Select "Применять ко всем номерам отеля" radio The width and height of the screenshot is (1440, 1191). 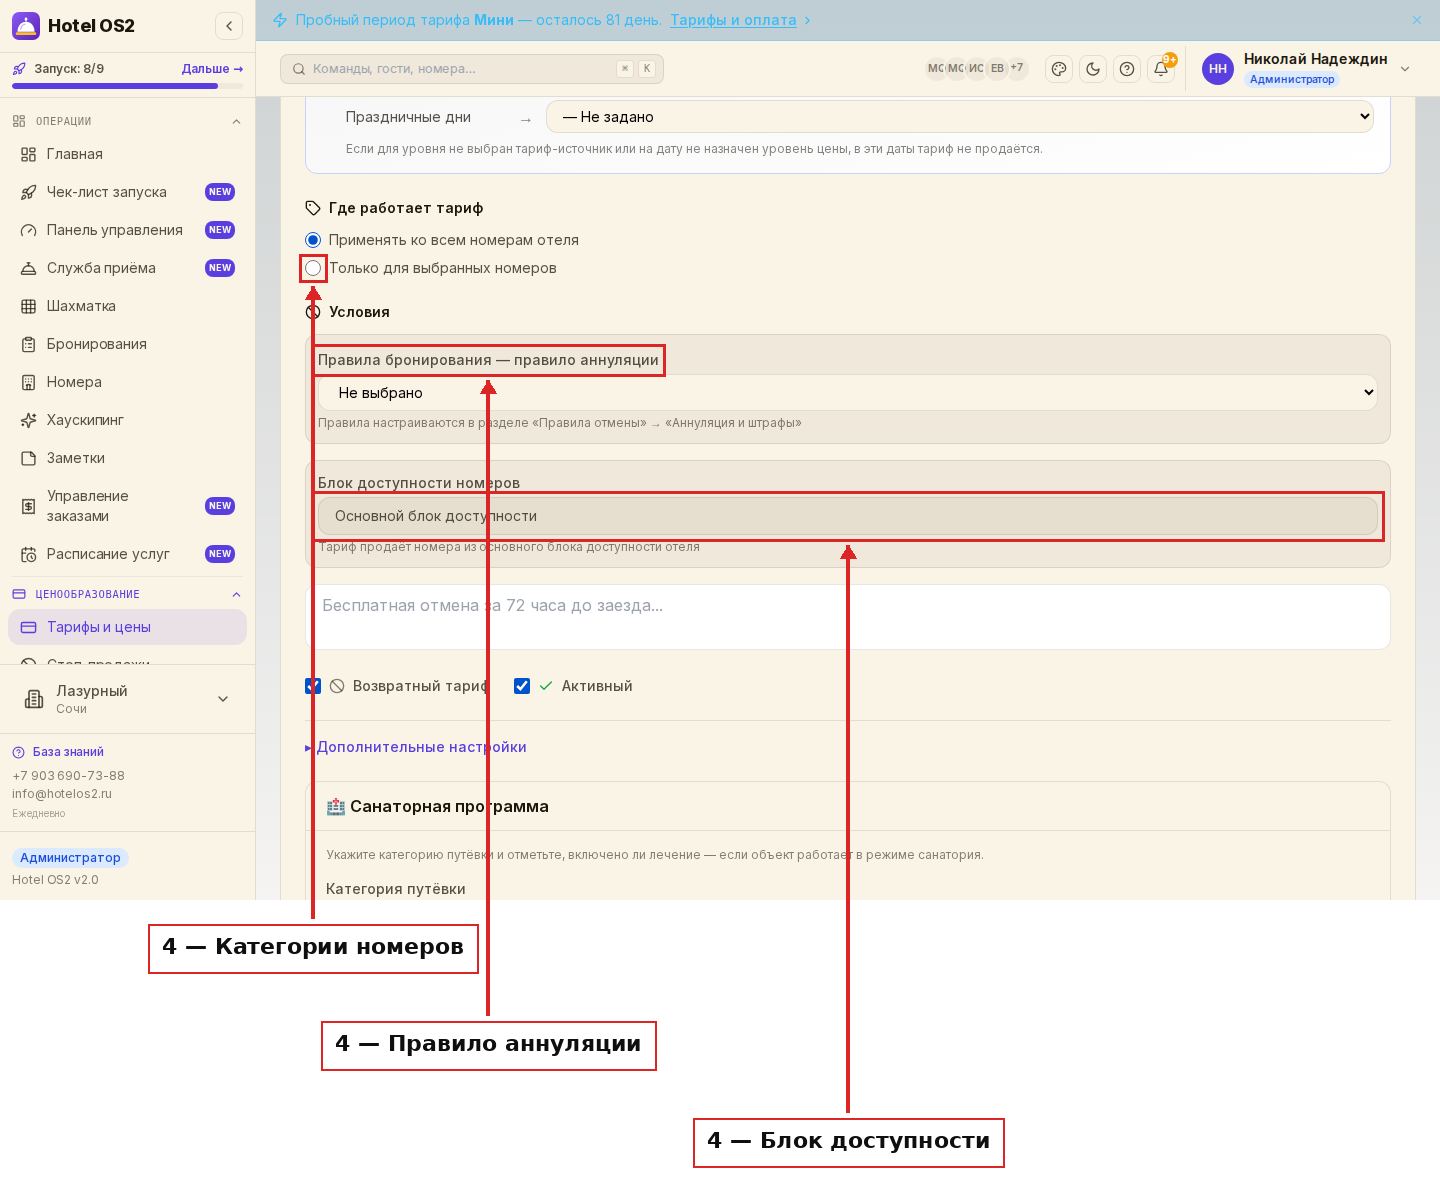tap(313, 240)
